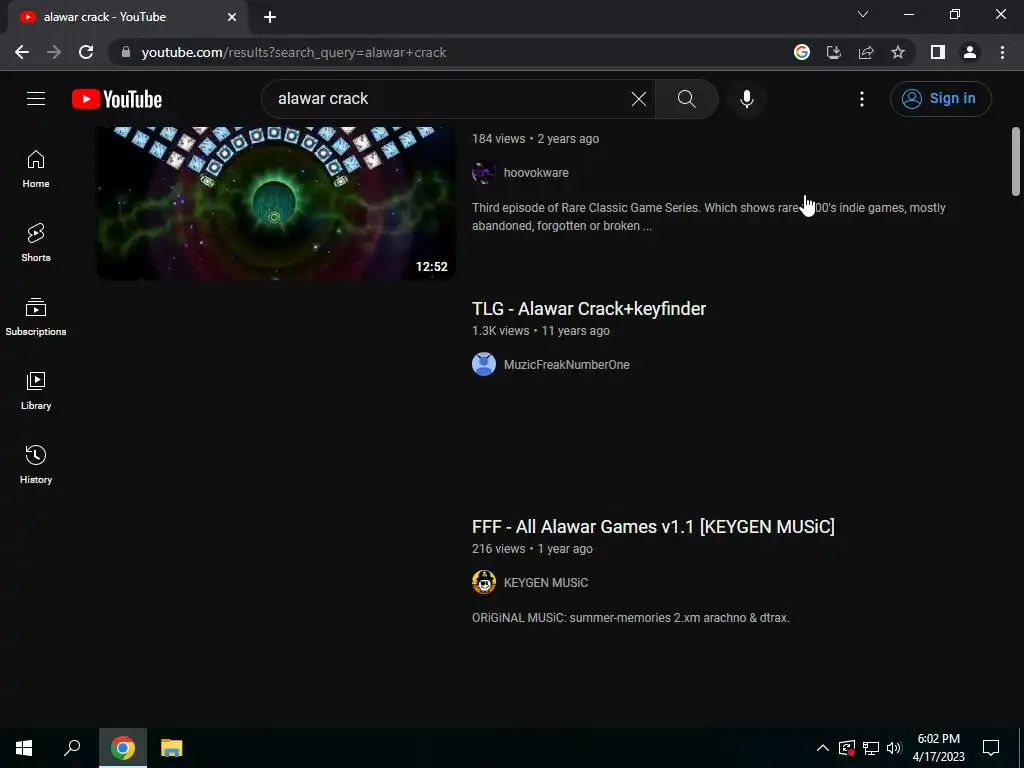Open the YouTube hamburger guide menu
This screenshot has width=1024, height=768.
coord(36,99)
